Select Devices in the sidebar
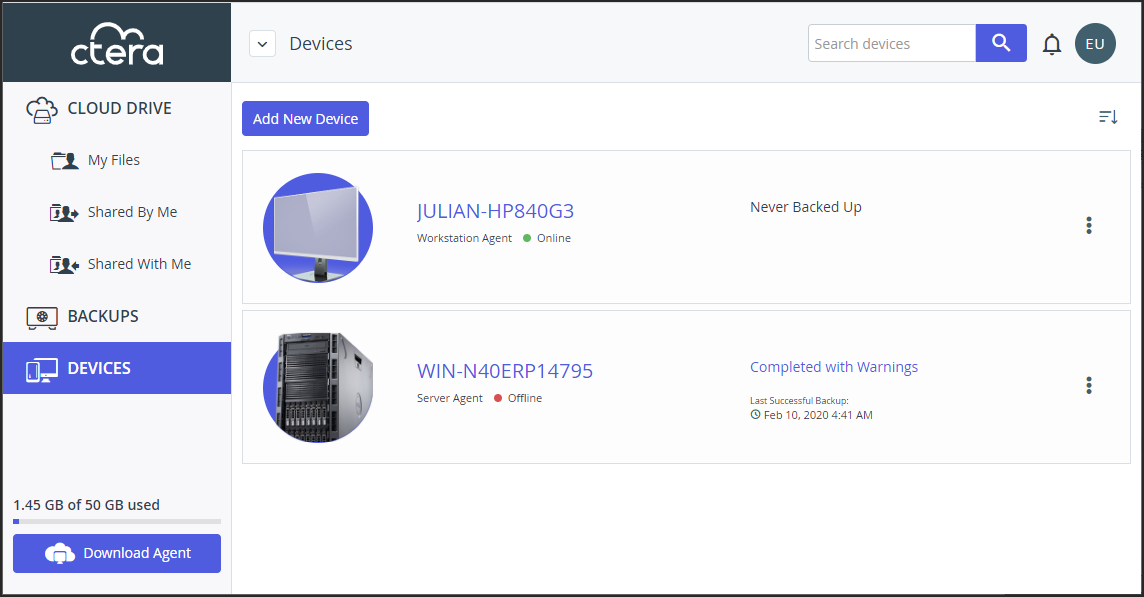 (94, 368)
